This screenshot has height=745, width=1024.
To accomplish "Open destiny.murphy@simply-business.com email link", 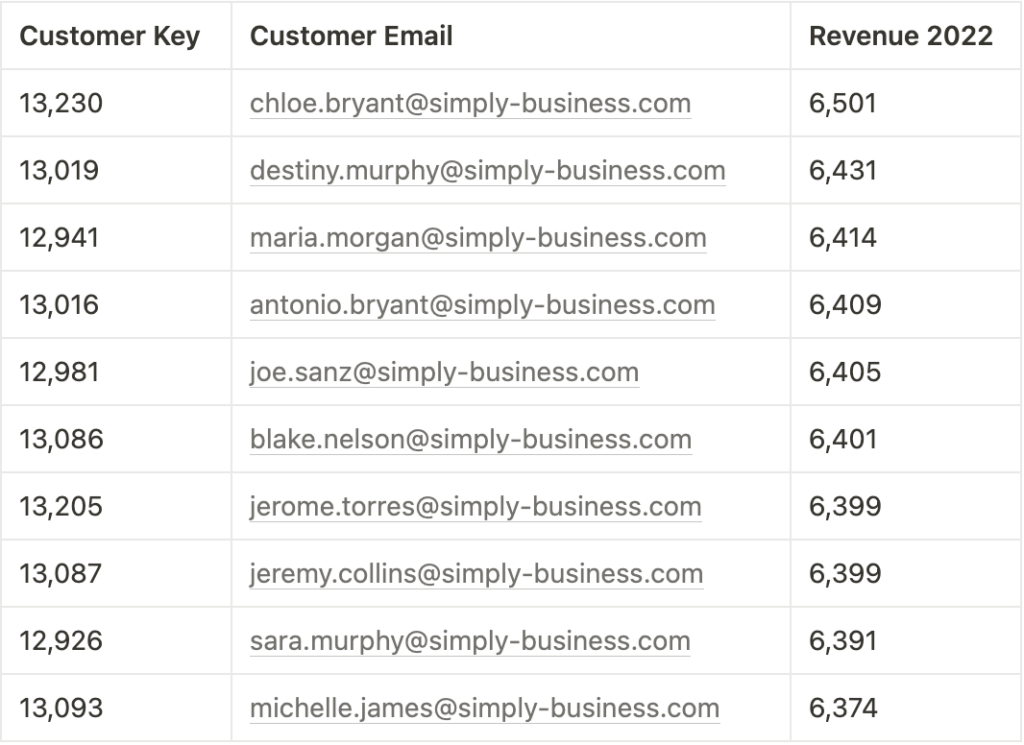I will [488, 170].
